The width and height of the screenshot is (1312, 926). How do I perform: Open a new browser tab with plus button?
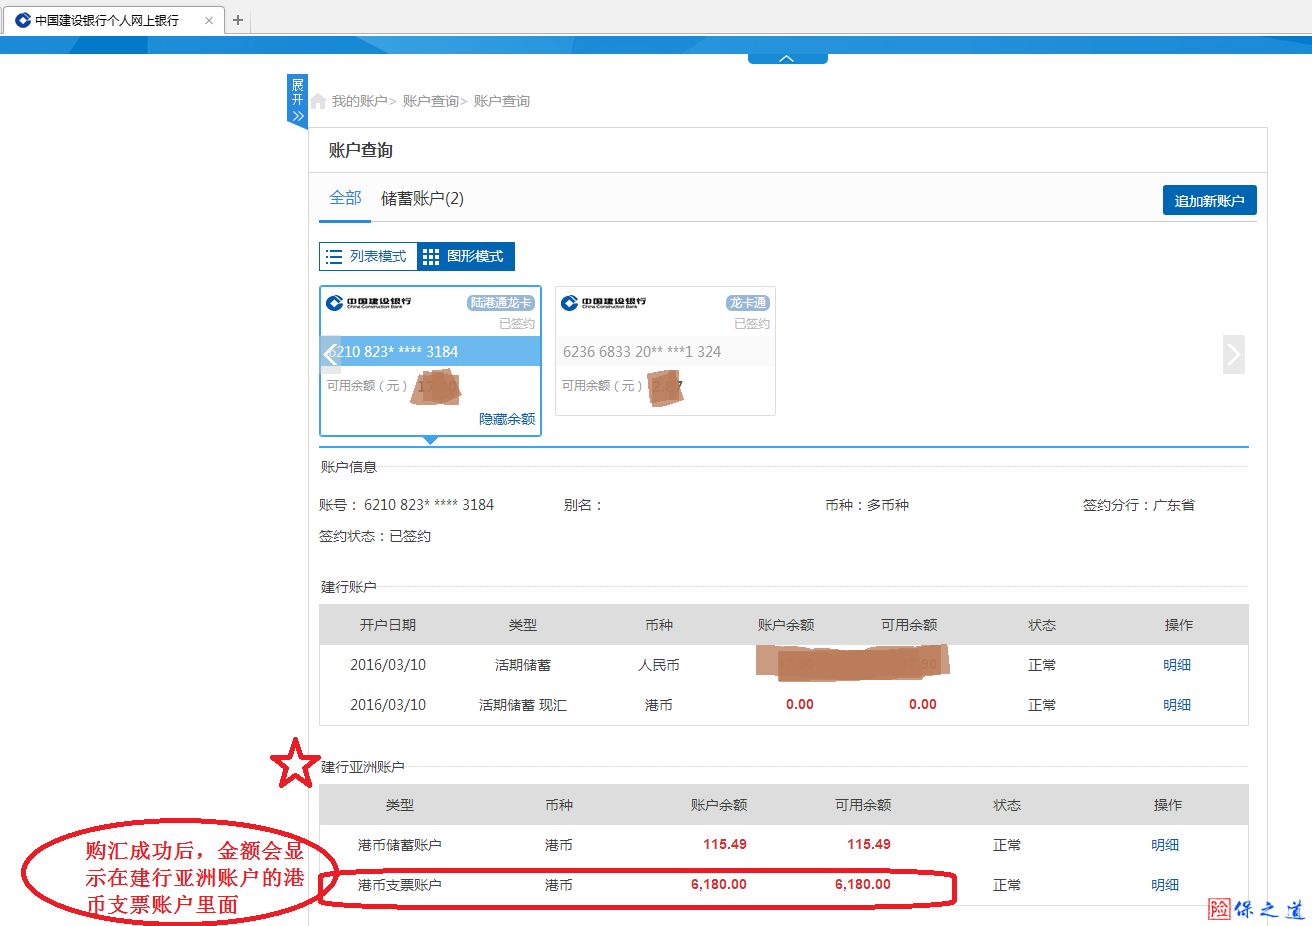pos(238,20)
